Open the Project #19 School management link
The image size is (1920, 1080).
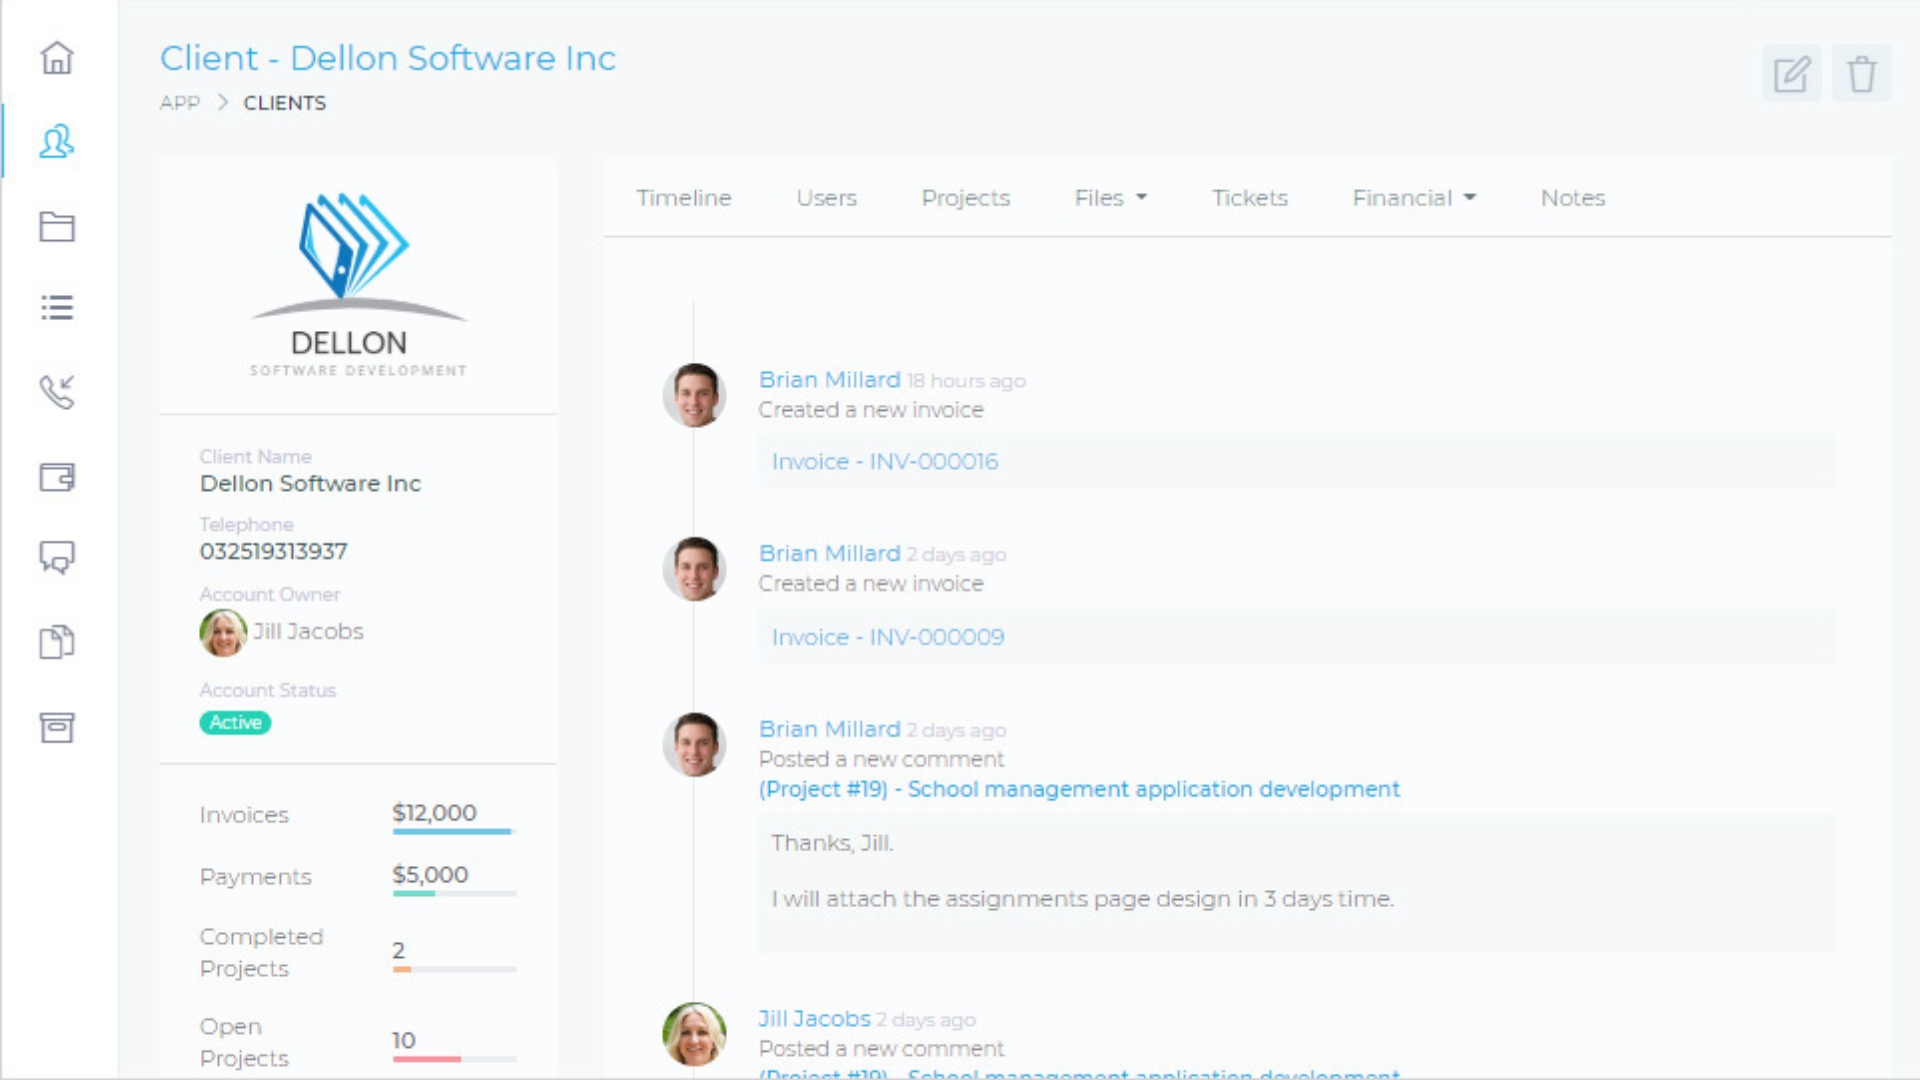[x=1079, y=789]
